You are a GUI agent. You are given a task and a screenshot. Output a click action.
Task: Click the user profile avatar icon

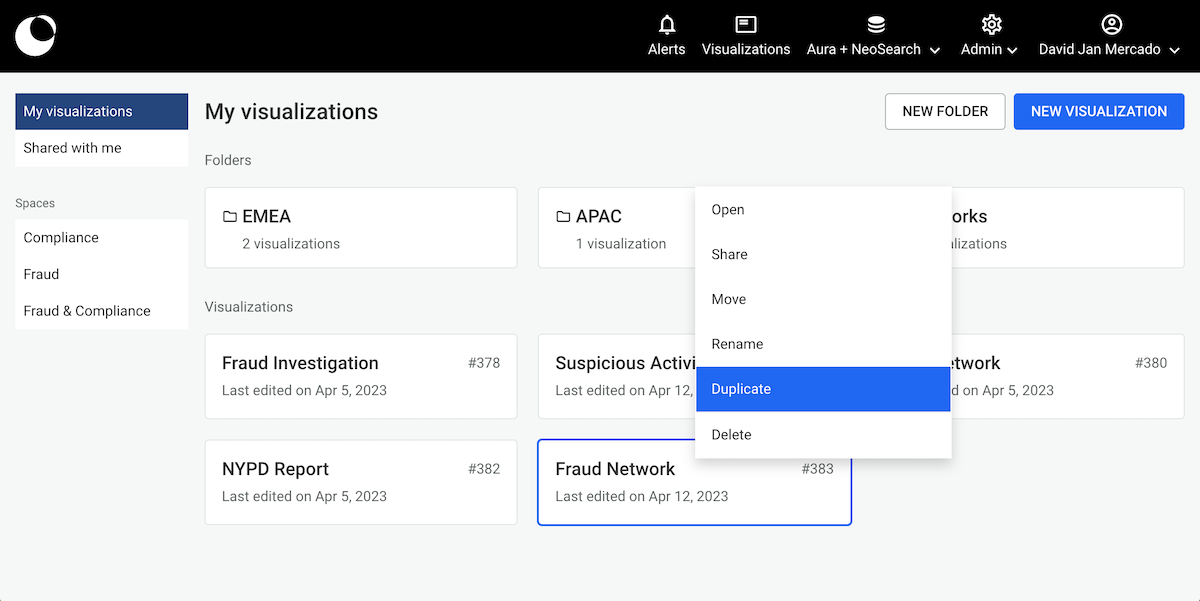click(x=1111, y=25)
